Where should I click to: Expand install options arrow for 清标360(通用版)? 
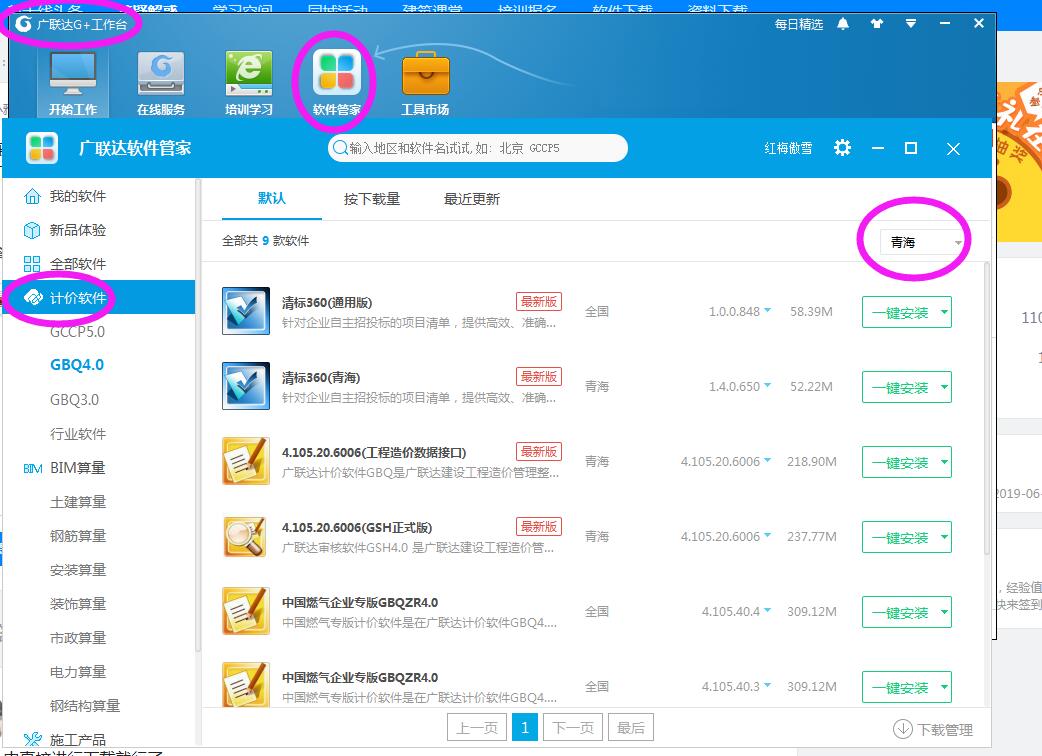944,312
